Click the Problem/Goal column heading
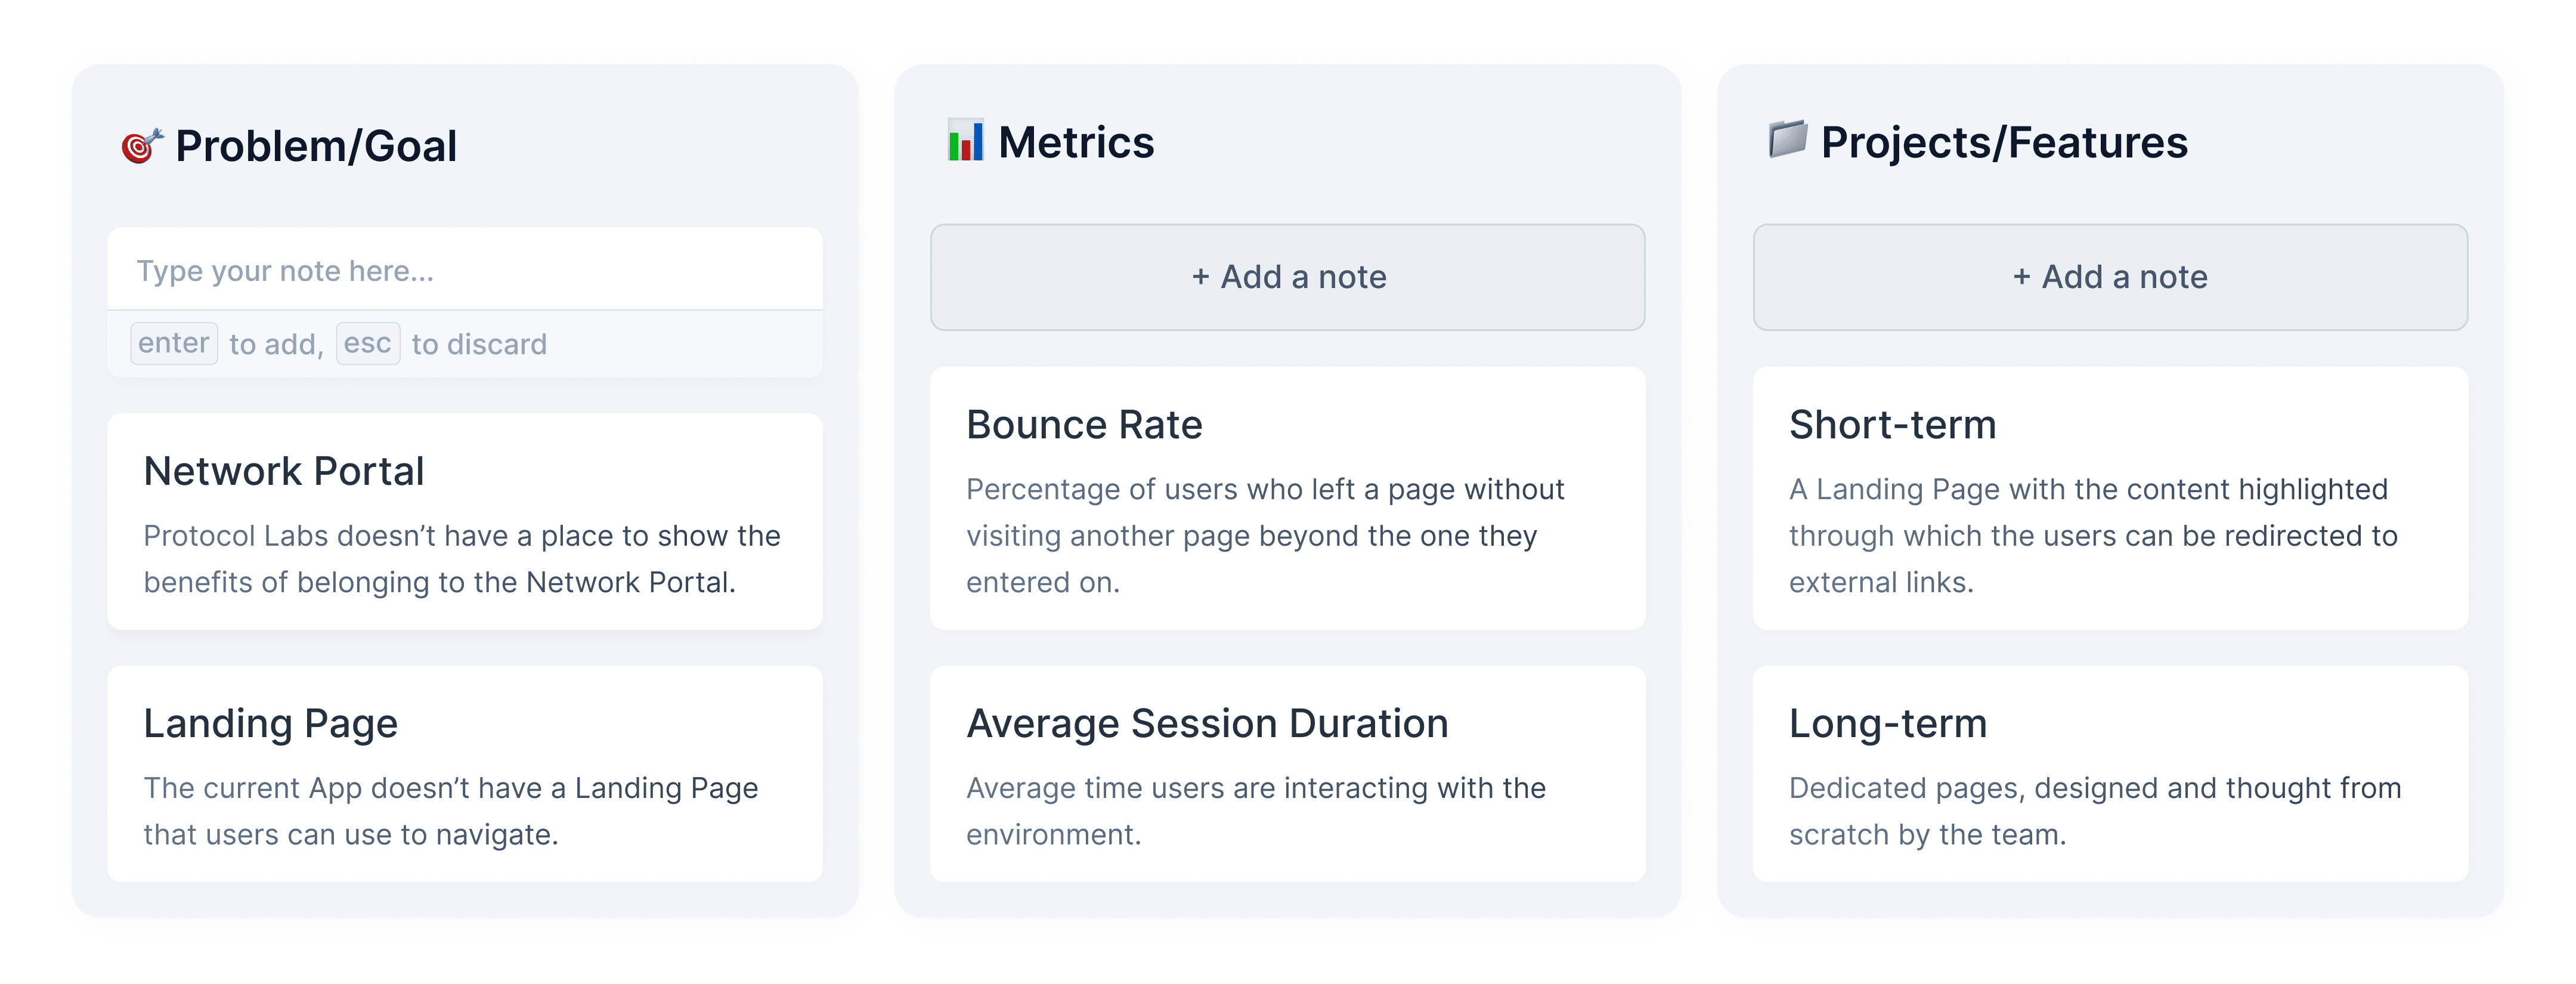Viewport: 2576px width, 984px height. [x=316, y=146]
